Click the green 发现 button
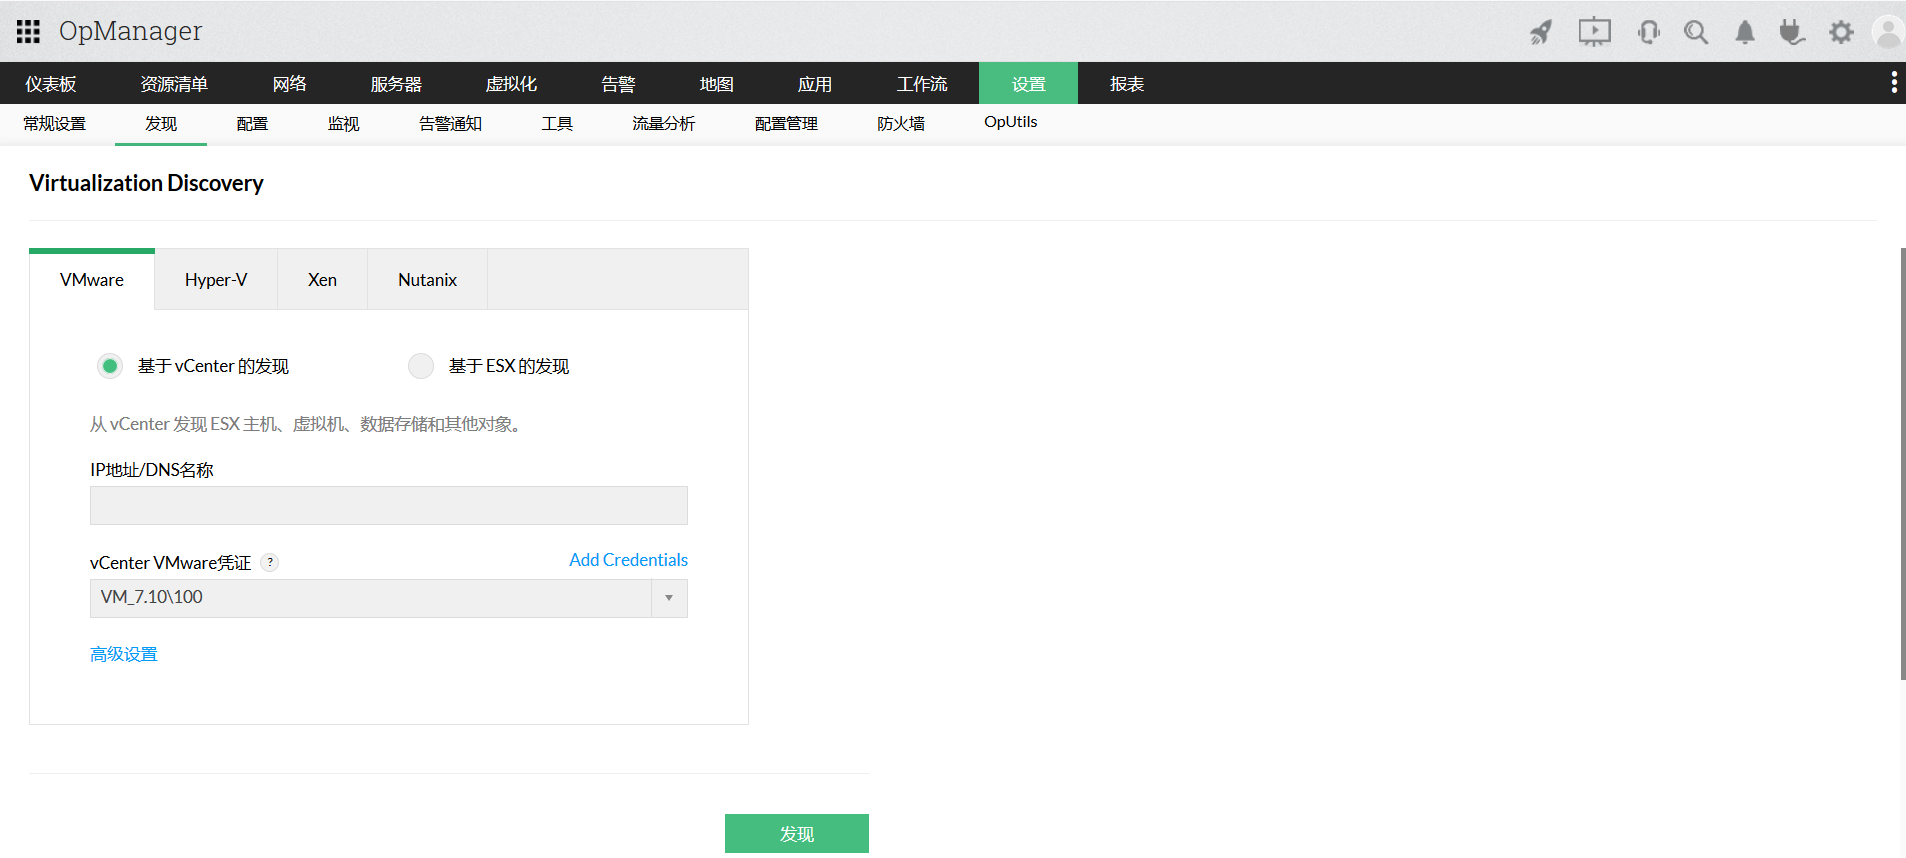Viewport: 1906px width, 858px height. pyautogui.click(x=797, y=834)
